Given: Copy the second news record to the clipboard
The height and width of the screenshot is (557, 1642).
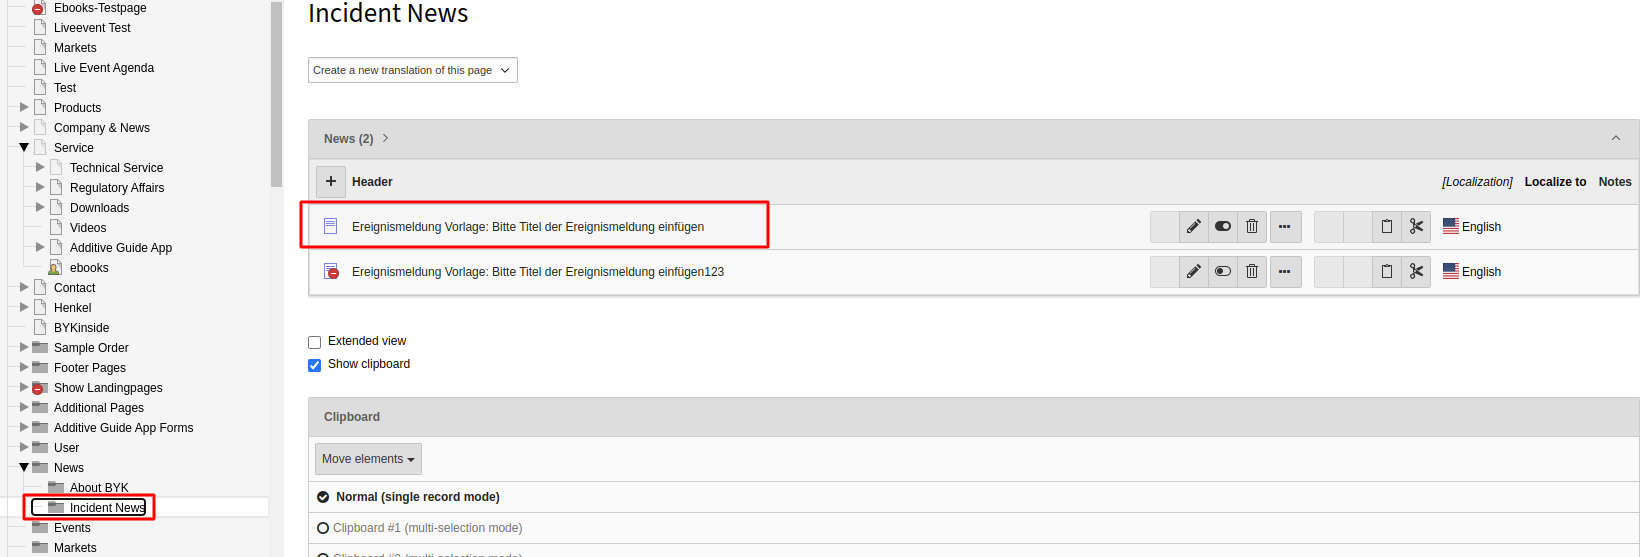Looking at the screenshot, I should pos(1387,272).
